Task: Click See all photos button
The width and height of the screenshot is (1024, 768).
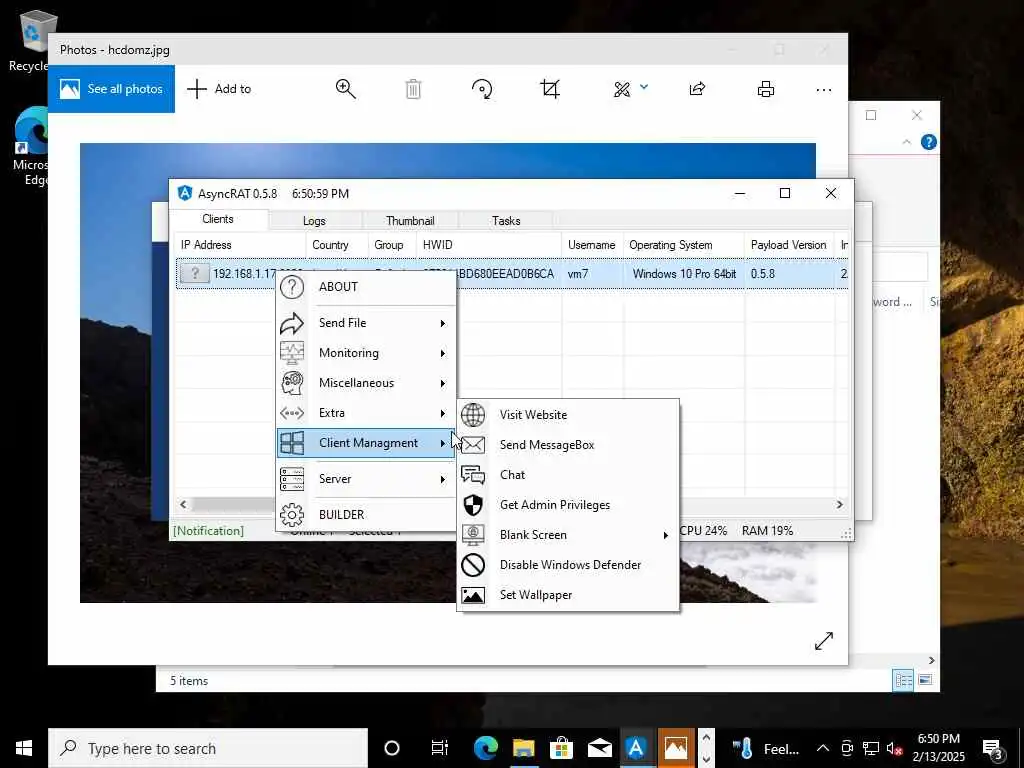Action: point(111,89)
